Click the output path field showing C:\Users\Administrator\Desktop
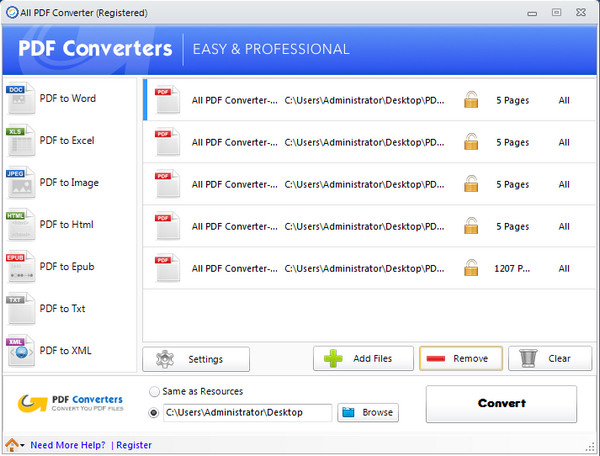This screenshot has width=600, height=456. coord(248,413)
